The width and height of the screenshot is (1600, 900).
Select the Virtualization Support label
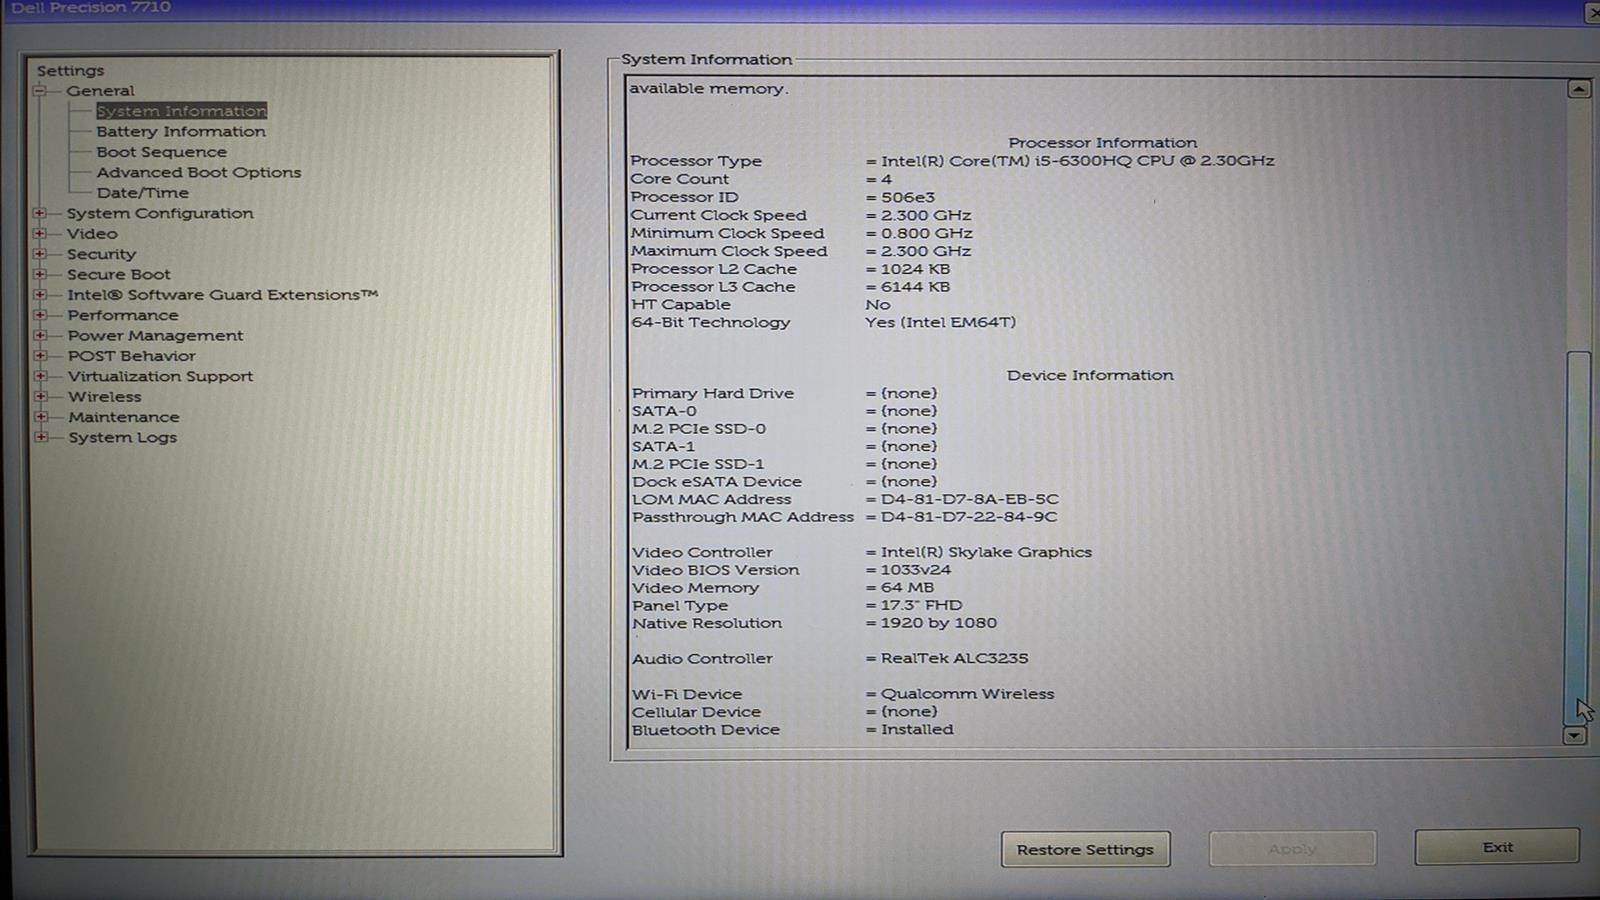coord(160,376)
